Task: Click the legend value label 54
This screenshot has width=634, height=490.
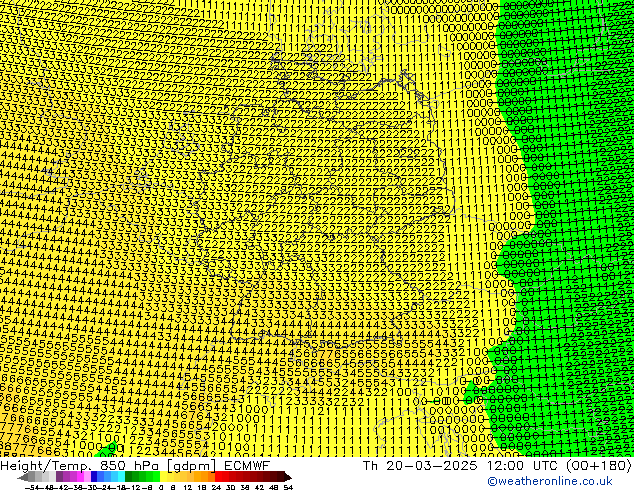Action: pyautogui.click(x=288, y=487)
